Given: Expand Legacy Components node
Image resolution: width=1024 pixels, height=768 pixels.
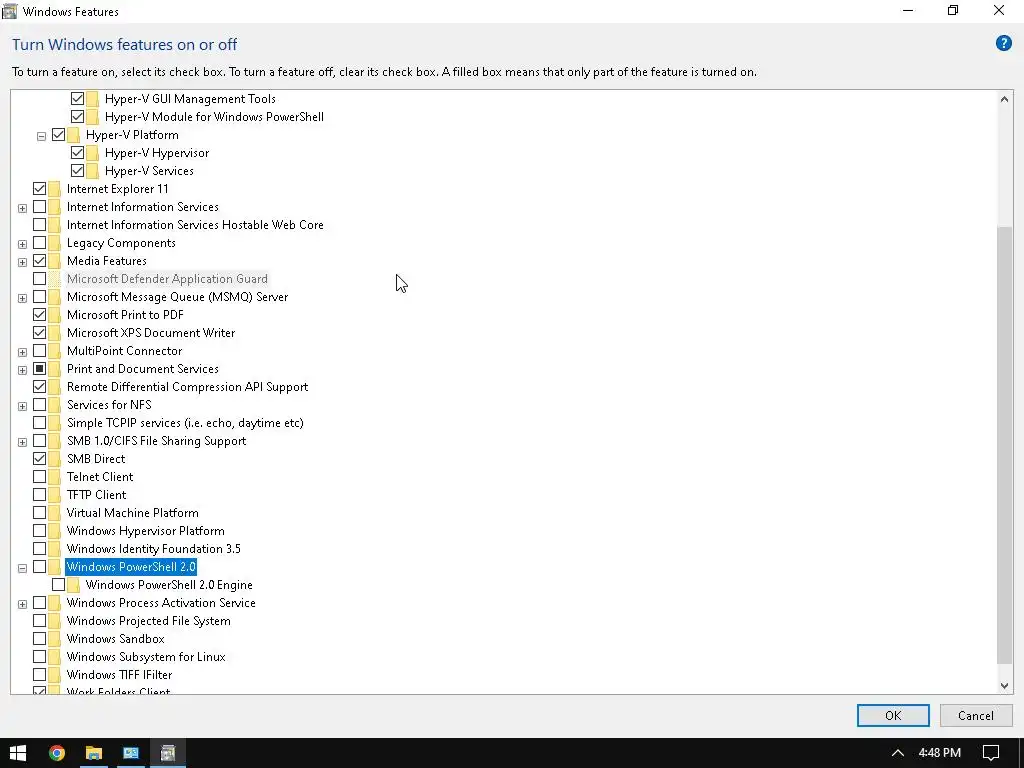Looking at the screenshot, I should click(x=22, y=244).
